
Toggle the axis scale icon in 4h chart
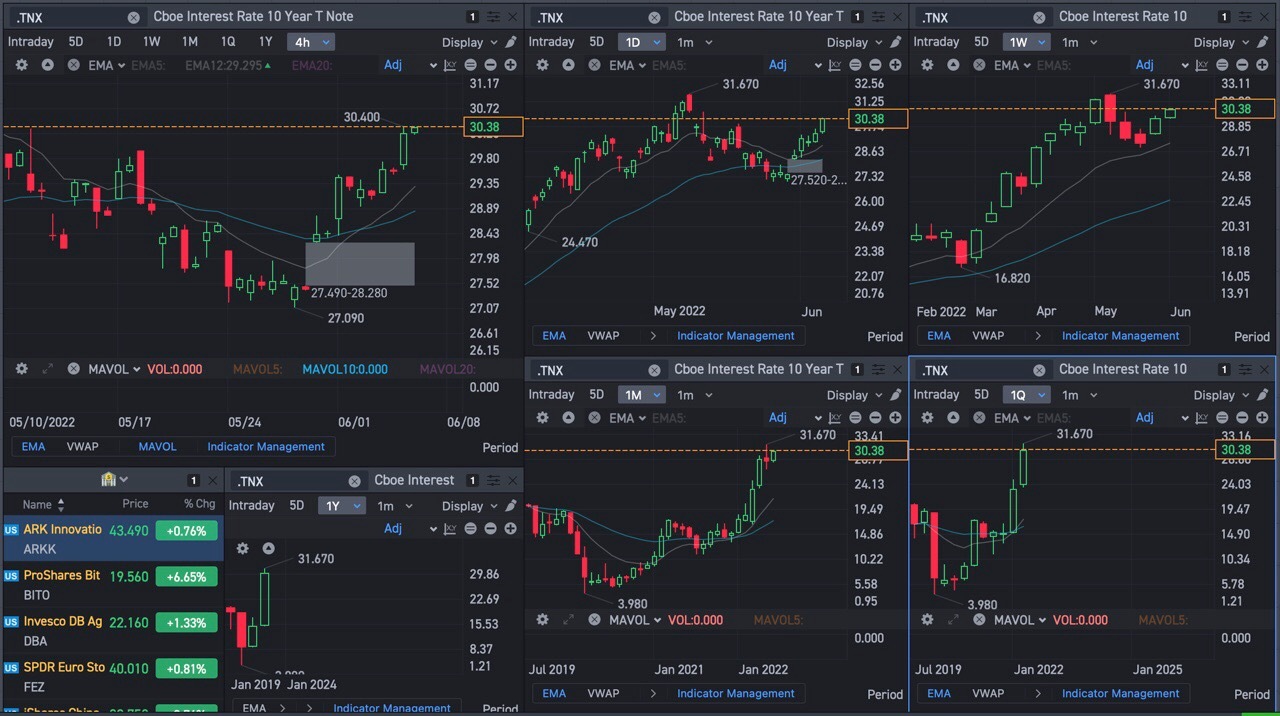tap(450, 65)
